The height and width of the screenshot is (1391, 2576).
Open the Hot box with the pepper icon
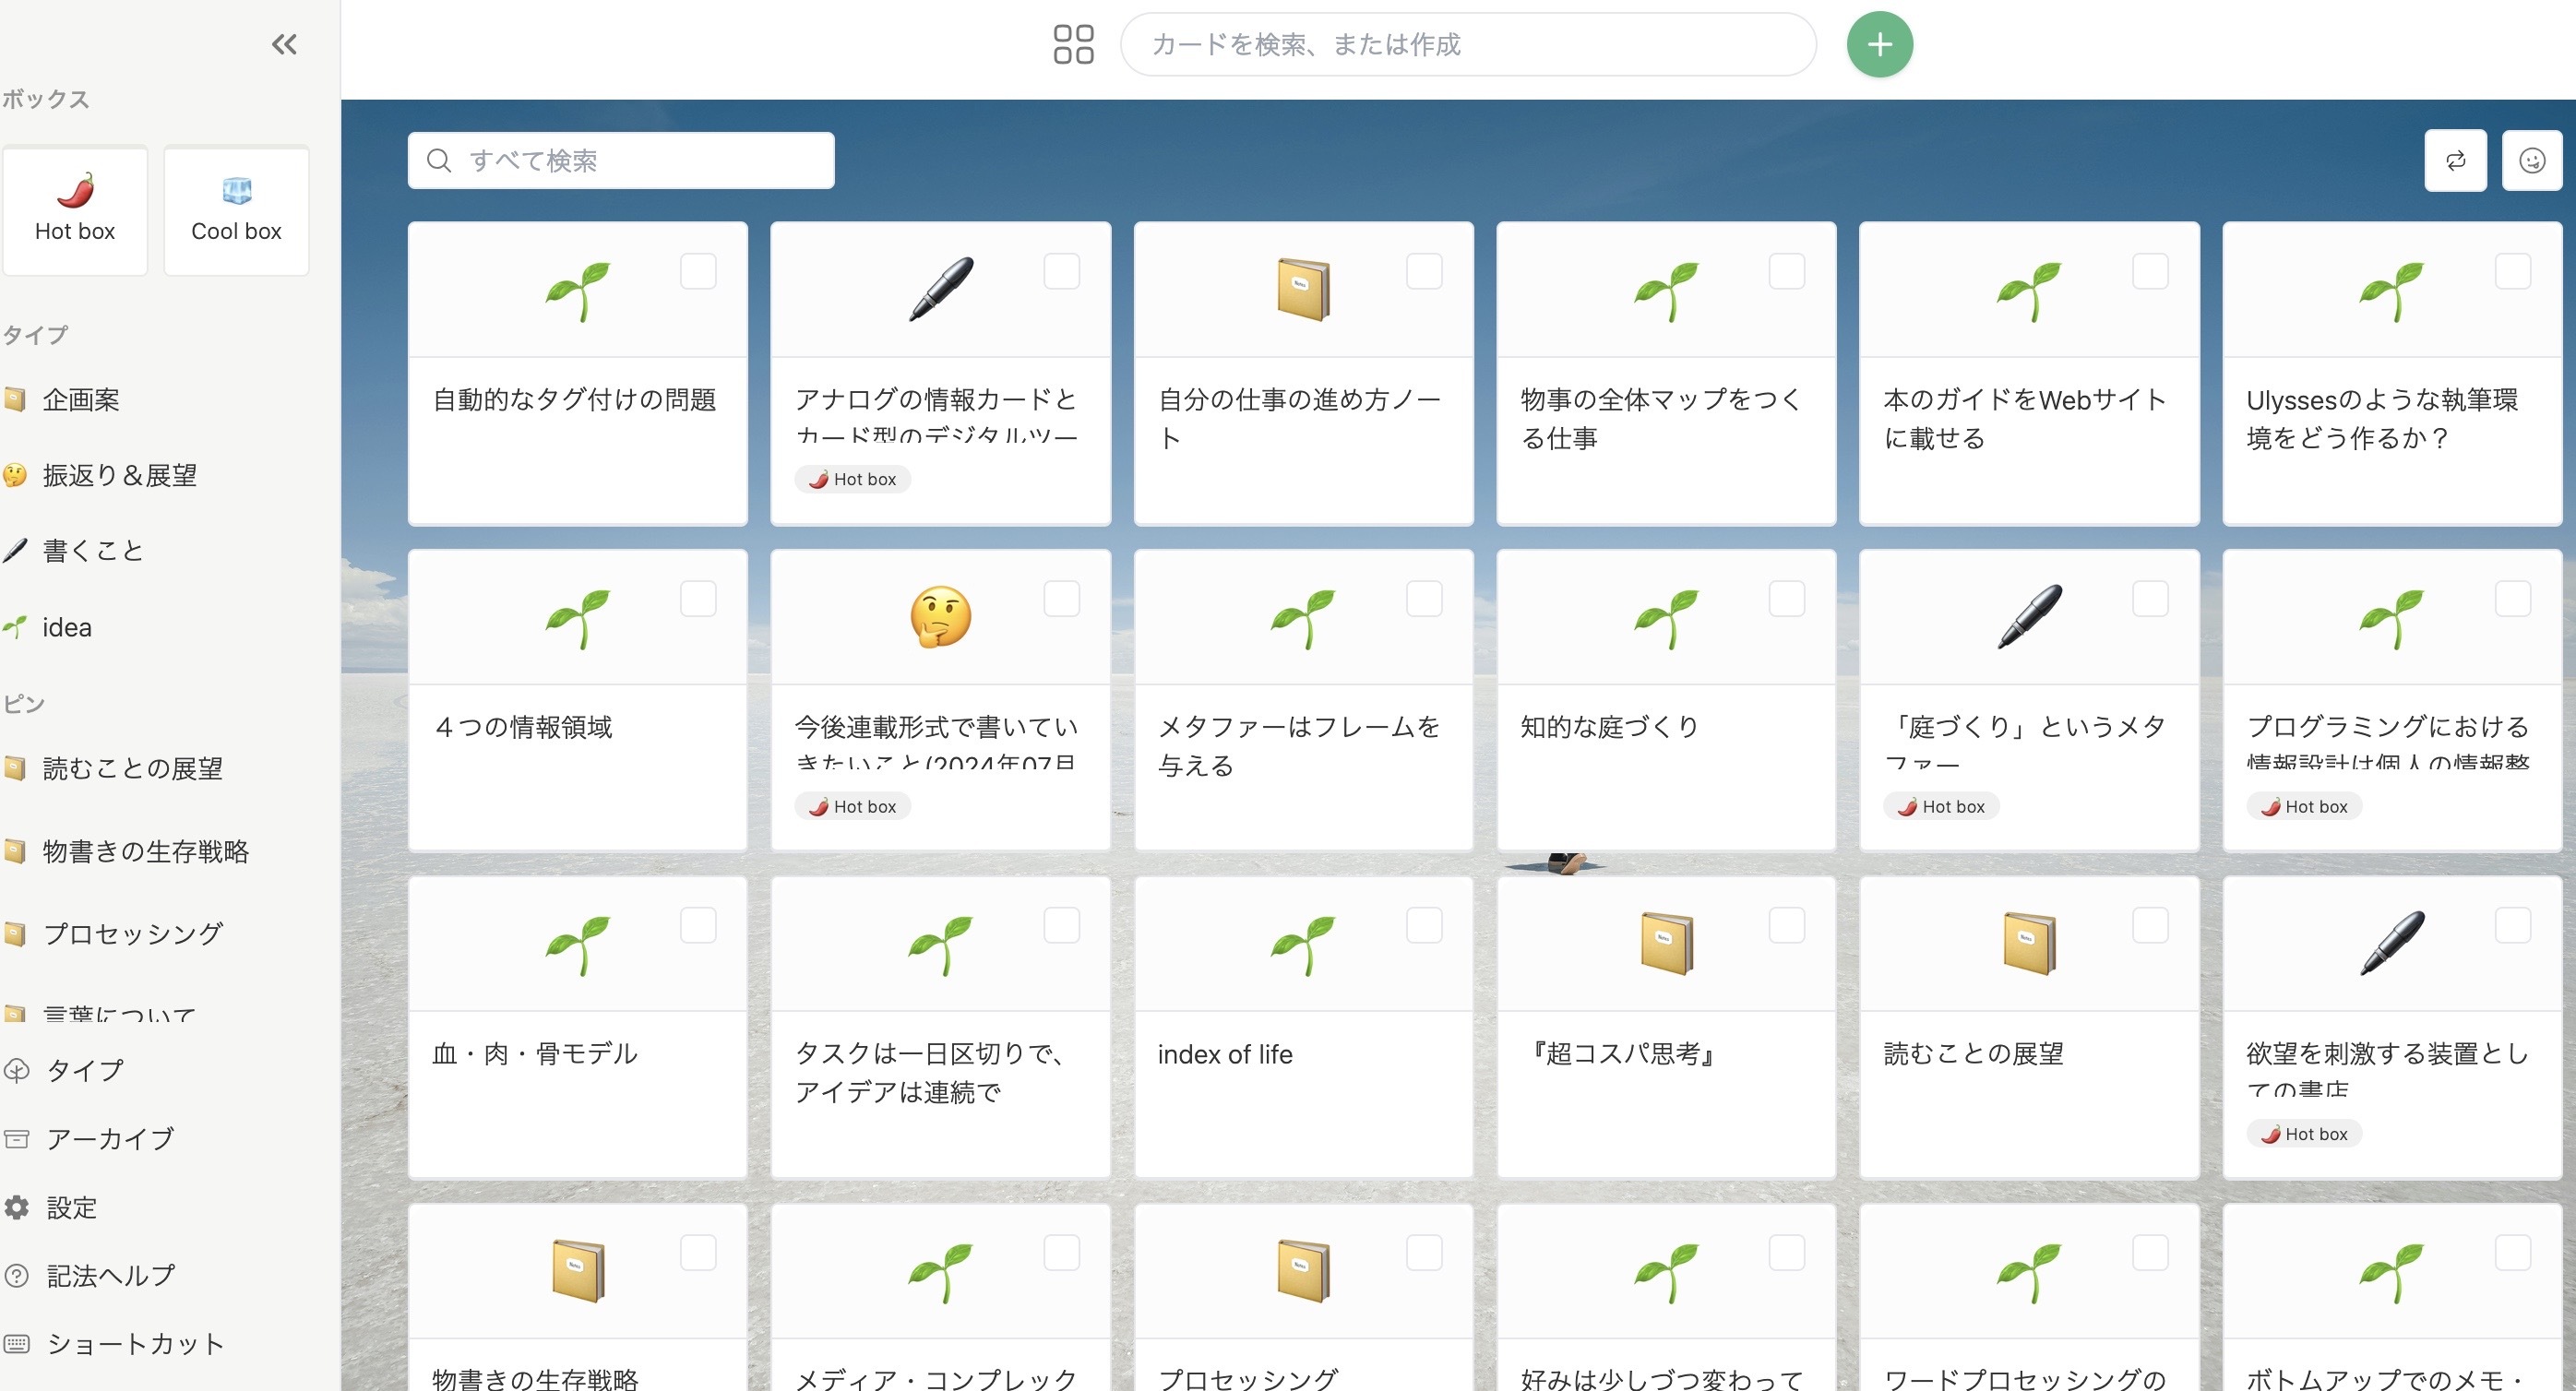pyautogui.click(x=75, y=210)
